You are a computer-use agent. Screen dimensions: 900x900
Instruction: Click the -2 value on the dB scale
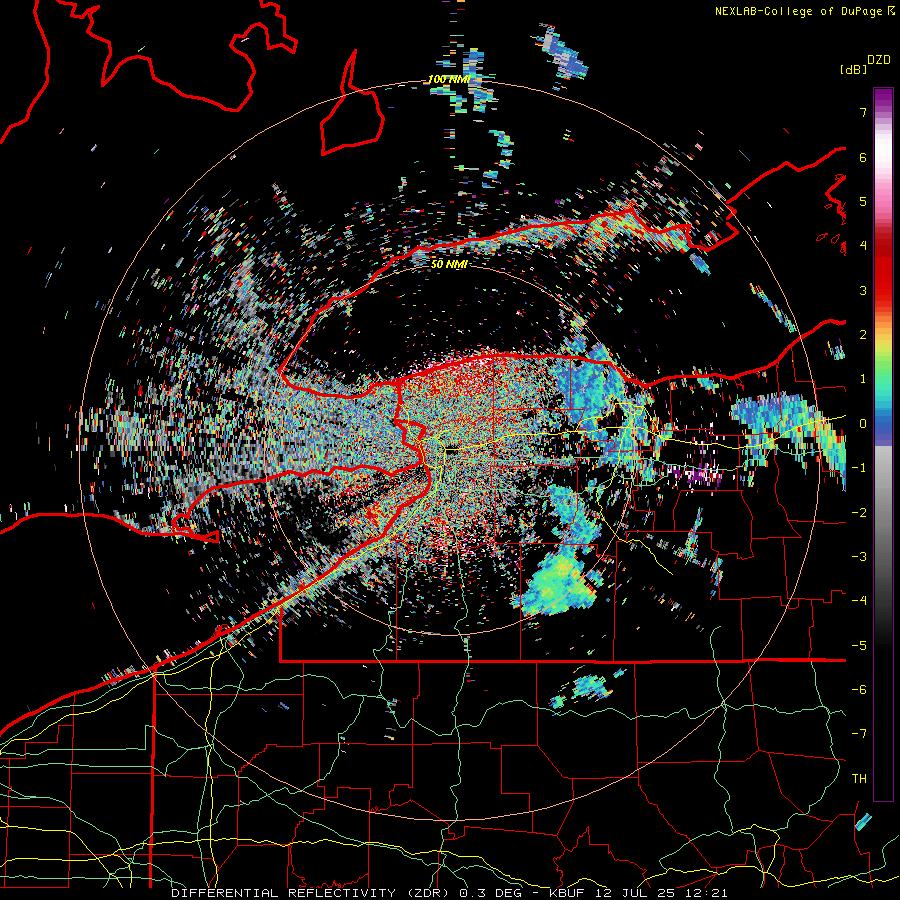(859, 513)
